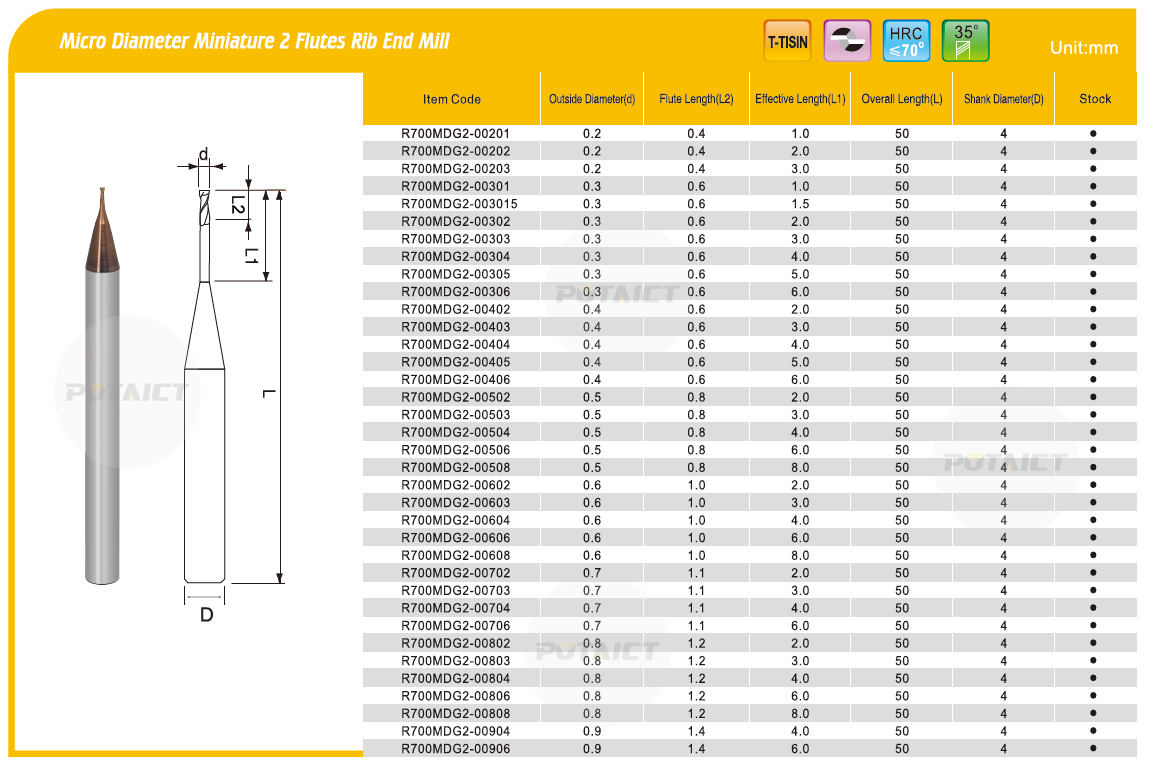The height and width of the screenshot is (767, 1149).
Task: Click the Effective Length(L1) column header
Action: tap(800, 99)
